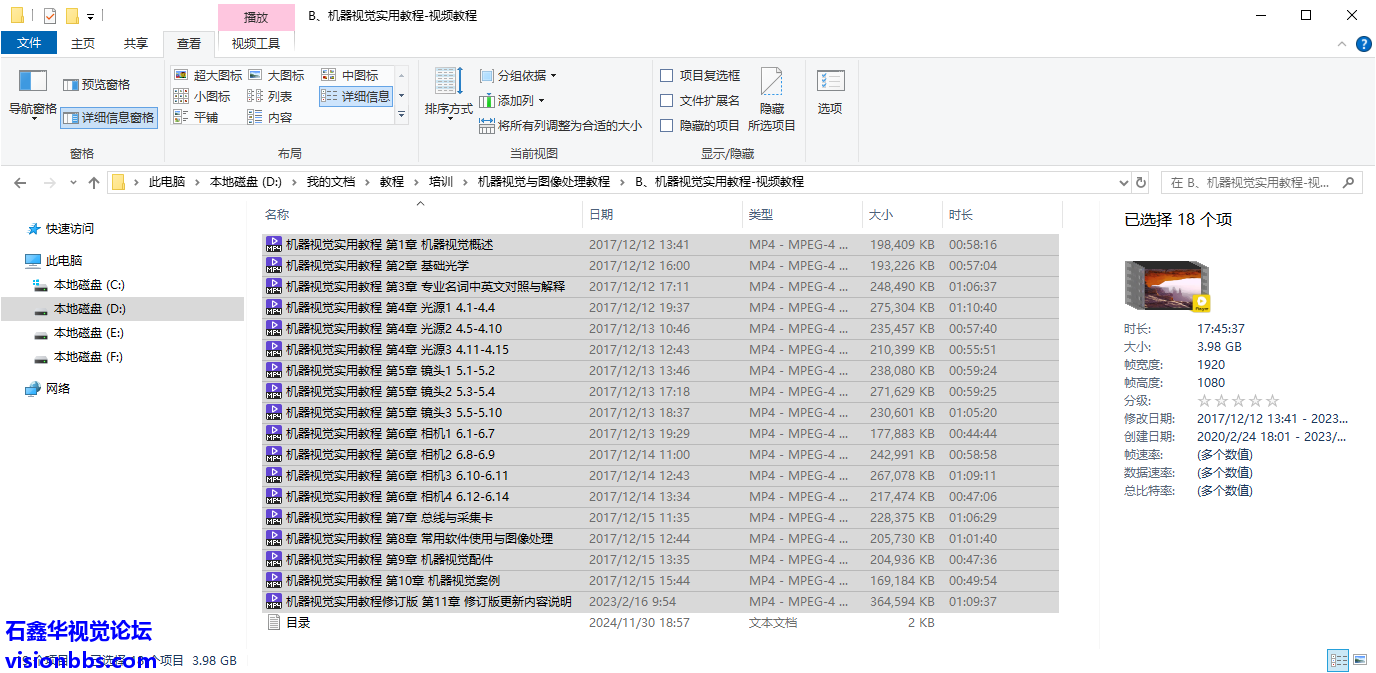Click Size all columns to fit (将所有列调整为合适的大小)
1376x673 pixels.
tap(560, 126)
